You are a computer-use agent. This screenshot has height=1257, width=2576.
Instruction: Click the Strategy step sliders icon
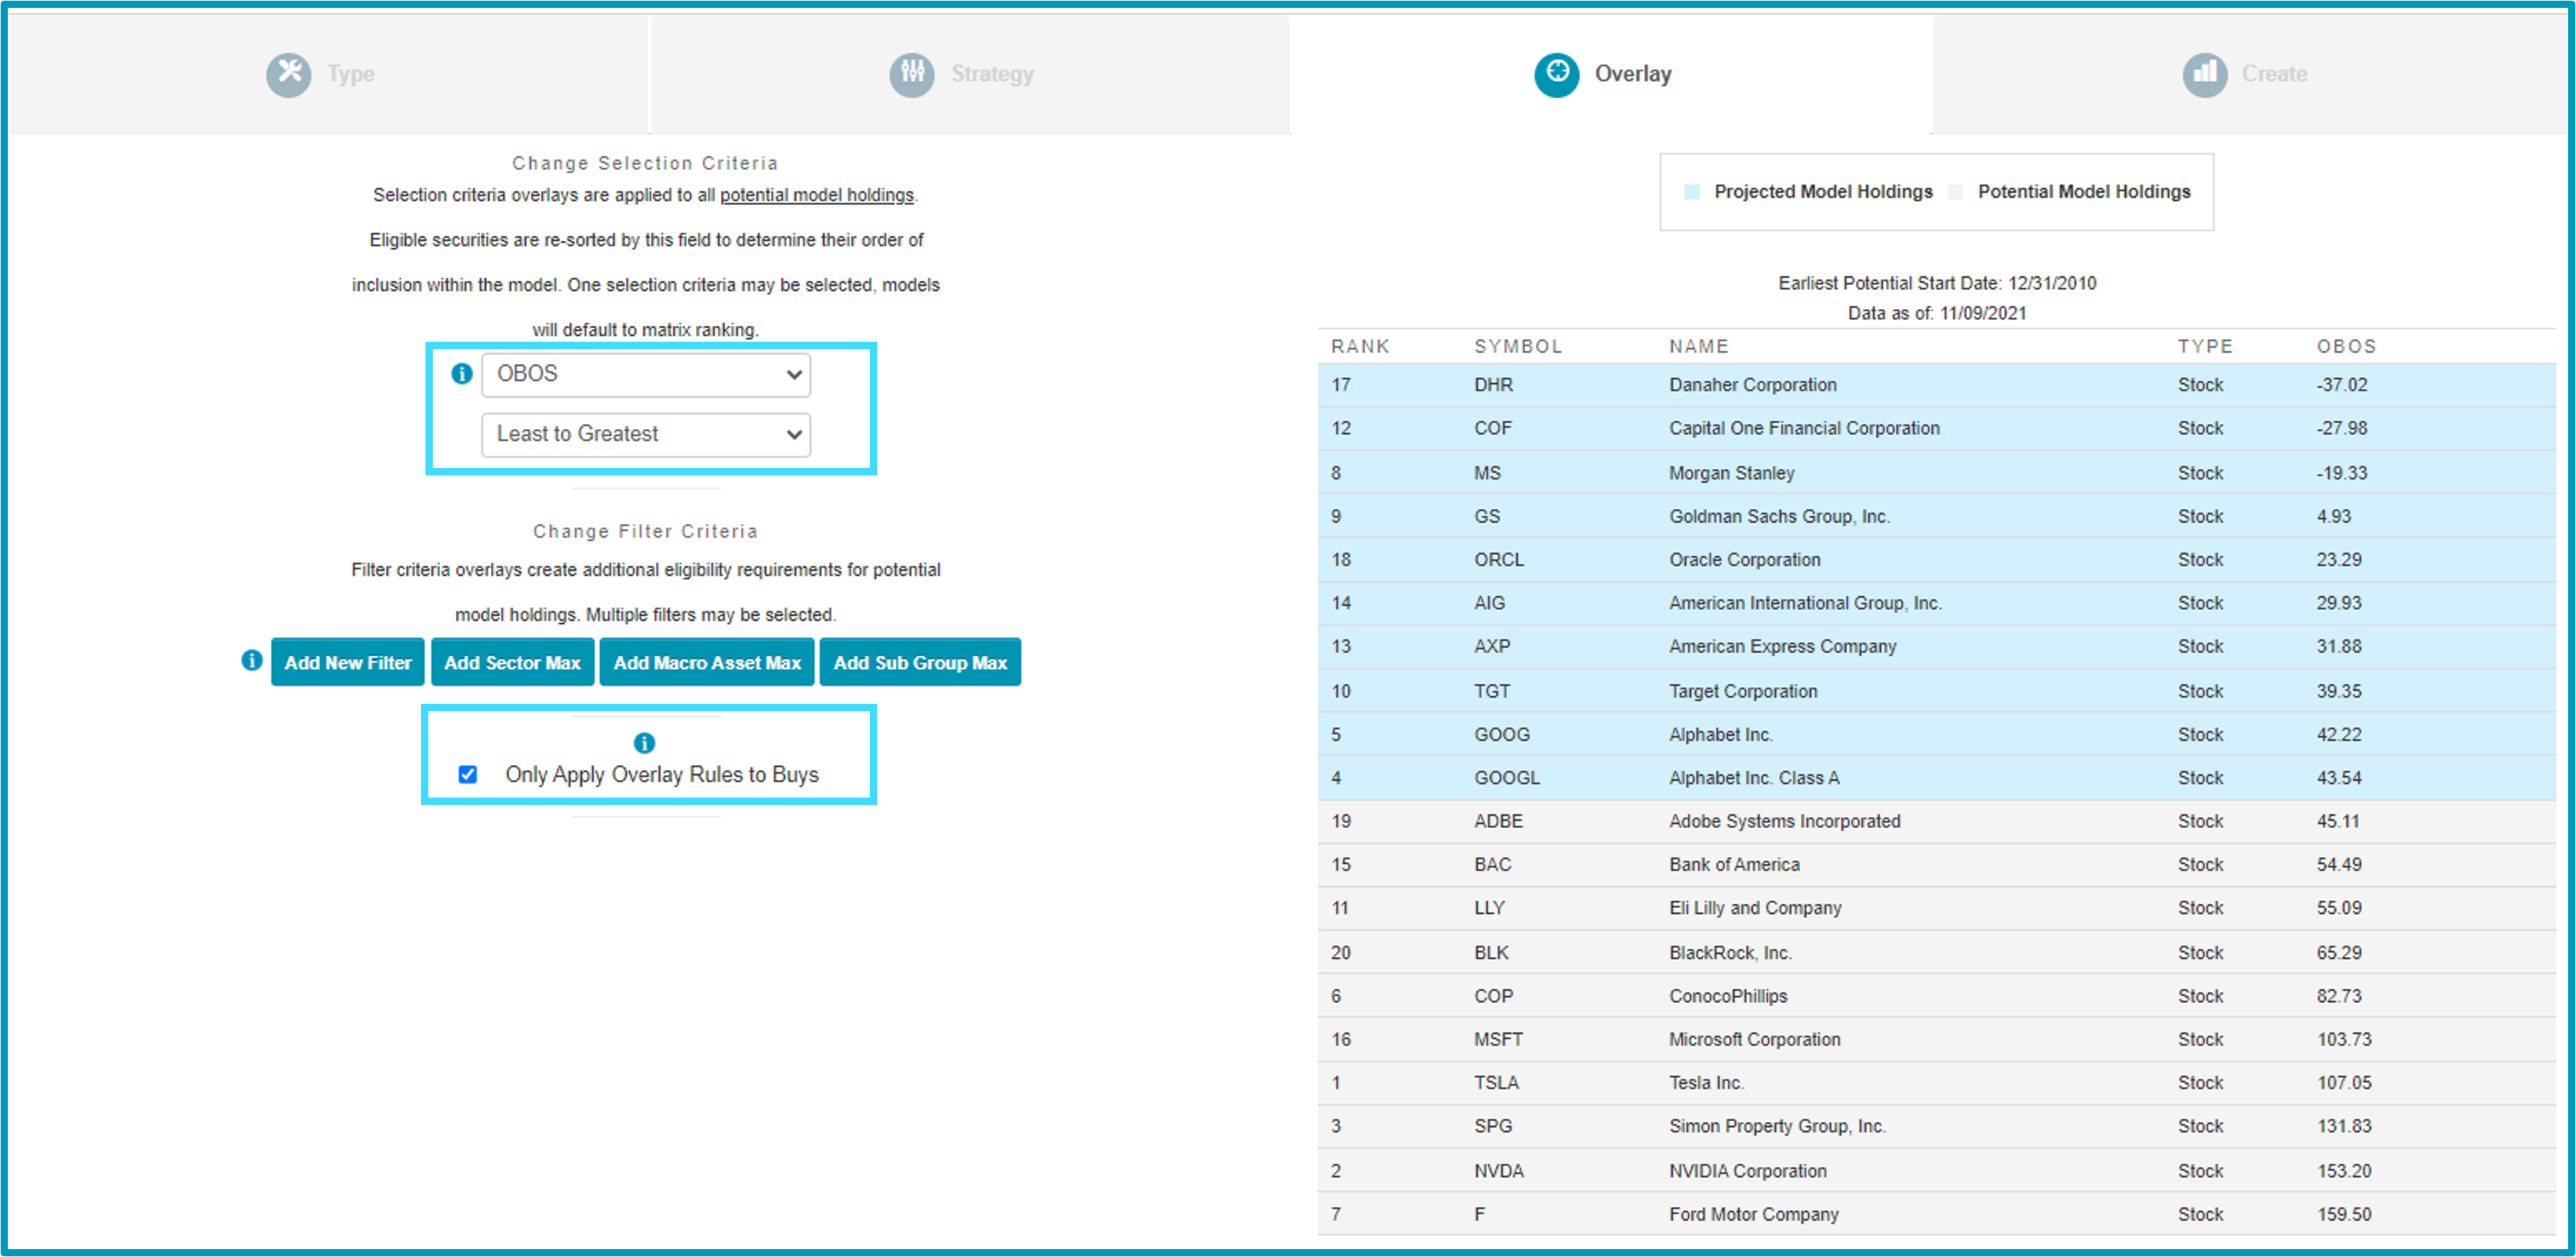[x=912, y=74]
